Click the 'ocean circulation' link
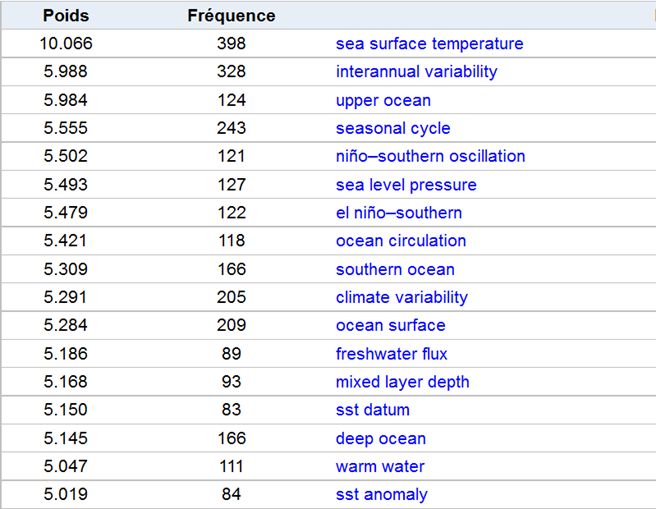This screenshot has width=656, height=509. pos(401,240)
